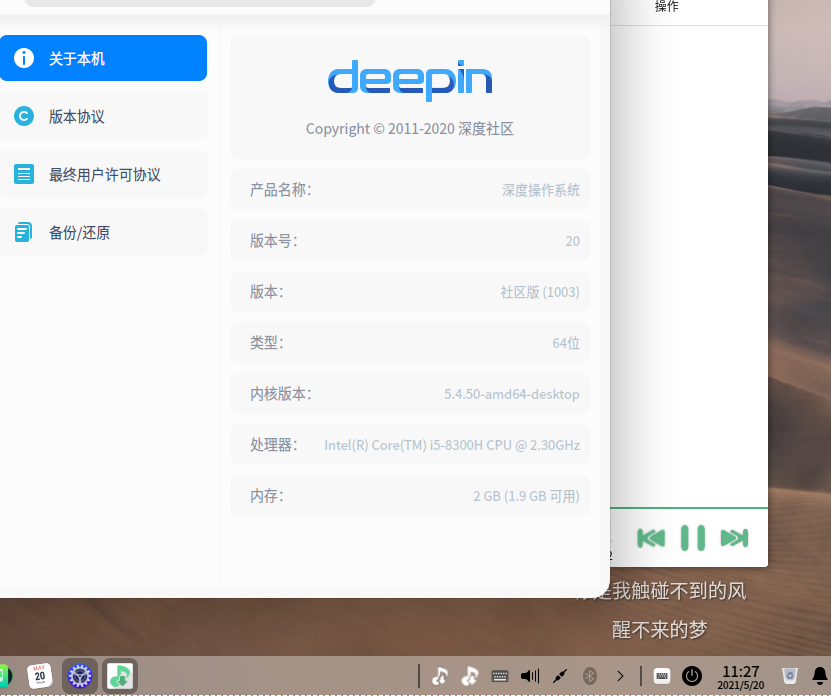Open the music downloader app in dock
The image size is (831, 696).
coord(120,676)
